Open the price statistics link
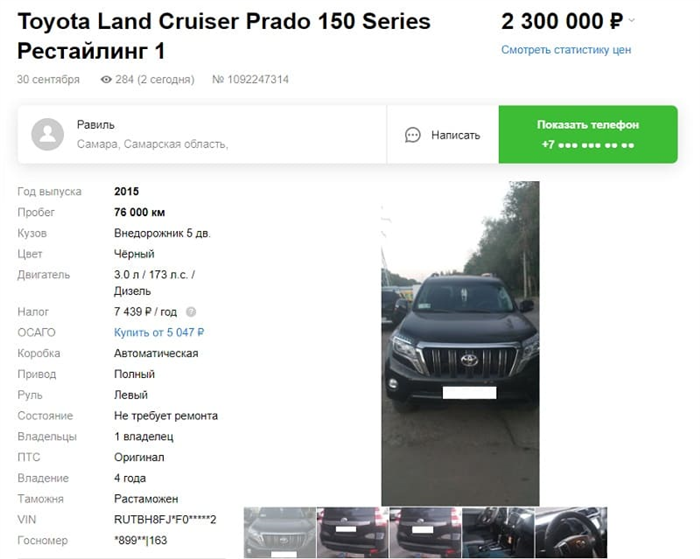700x559 pixels. tap(566, 50)
